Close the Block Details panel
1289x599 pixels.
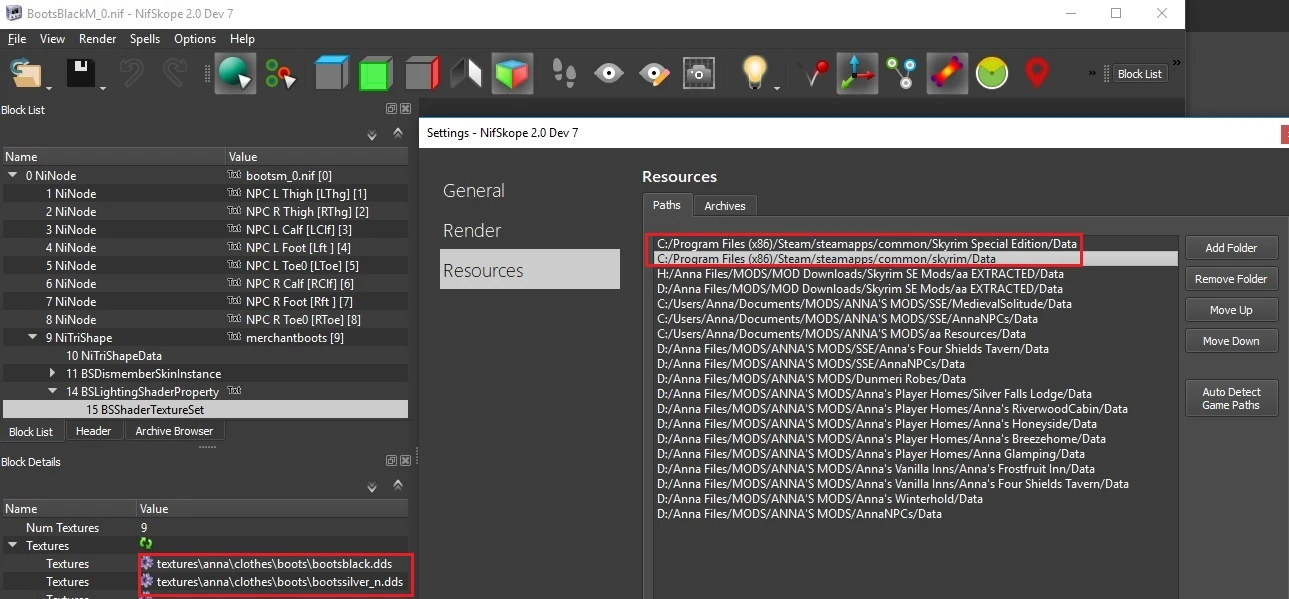405,461
